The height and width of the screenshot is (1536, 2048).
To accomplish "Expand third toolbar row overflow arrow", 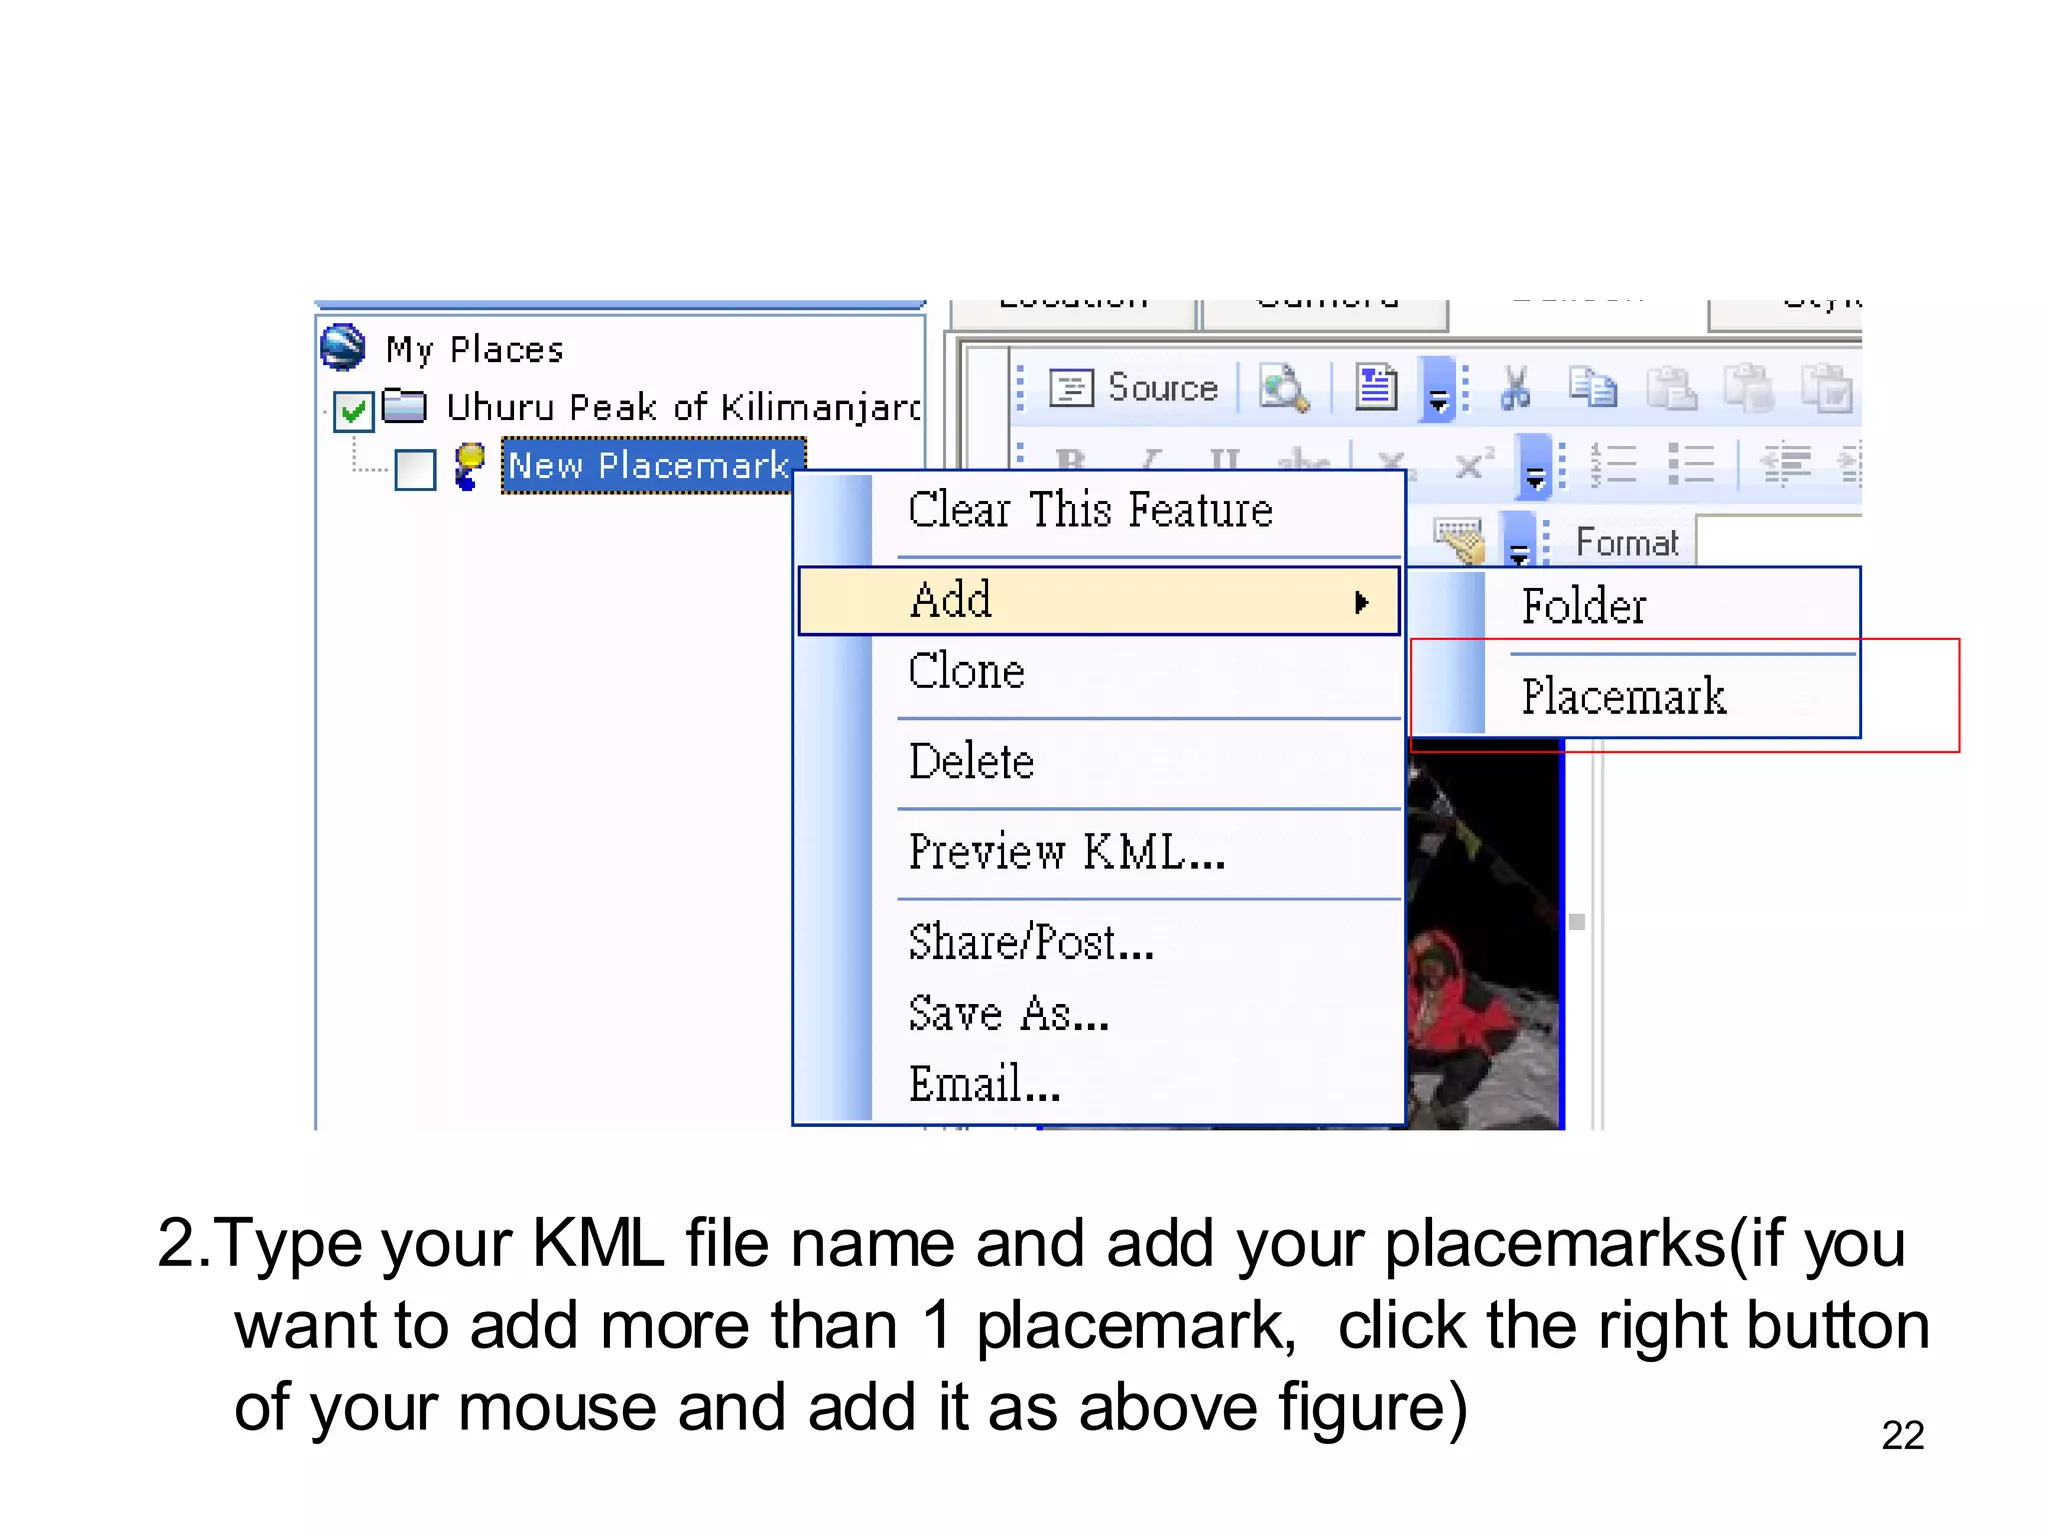I will 1519,540.
